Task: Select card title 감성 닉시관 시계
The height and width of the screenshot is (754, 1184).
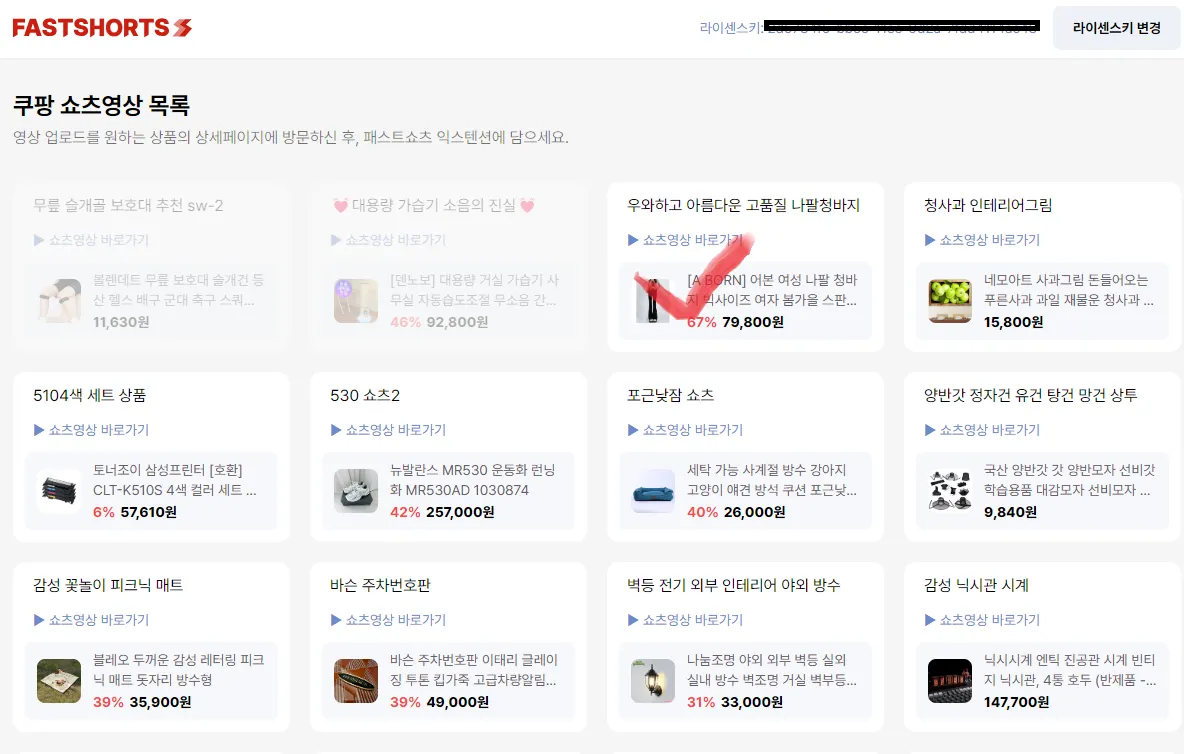Action: pos(976,586)
